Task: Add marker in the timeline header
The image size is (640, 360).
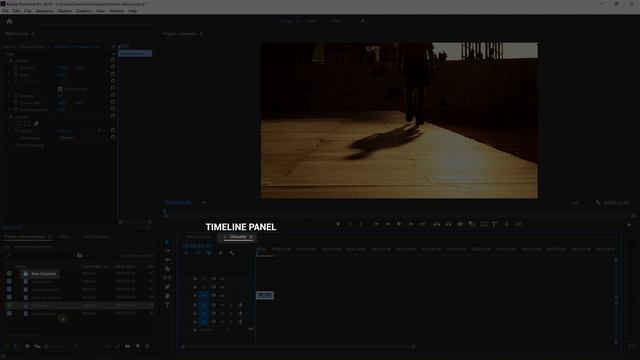Action: 220,253
